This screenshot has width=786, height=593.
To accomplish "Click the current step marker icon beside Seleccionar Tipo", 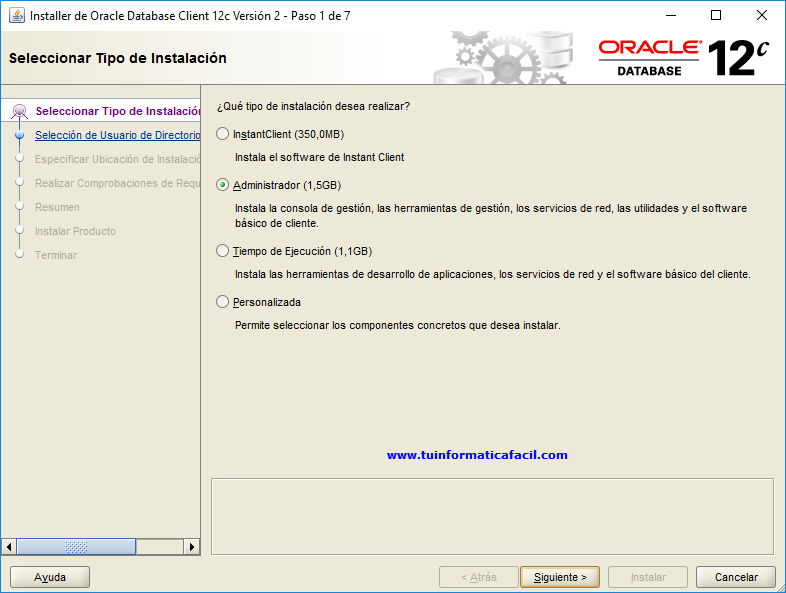I will (x=20, y=111).
